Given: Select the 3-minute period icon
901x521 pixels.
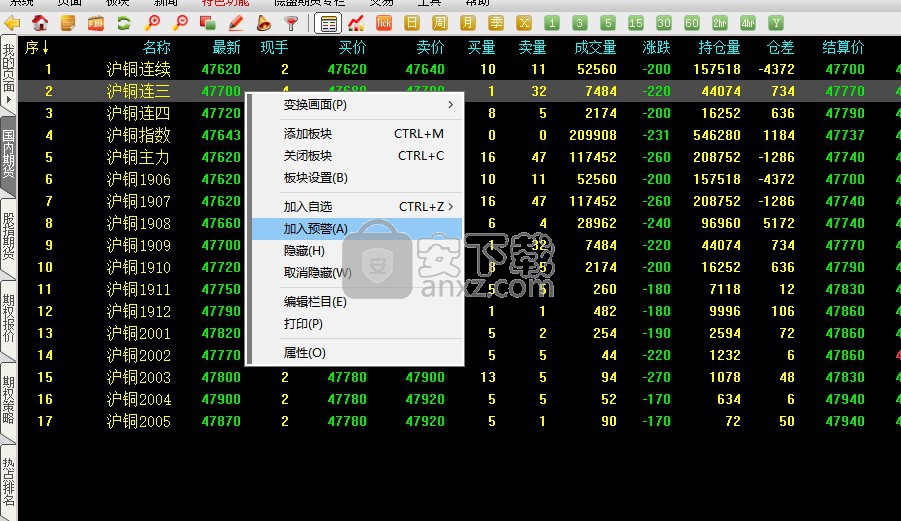Looking at the screenshot, I should click(580, 24).
